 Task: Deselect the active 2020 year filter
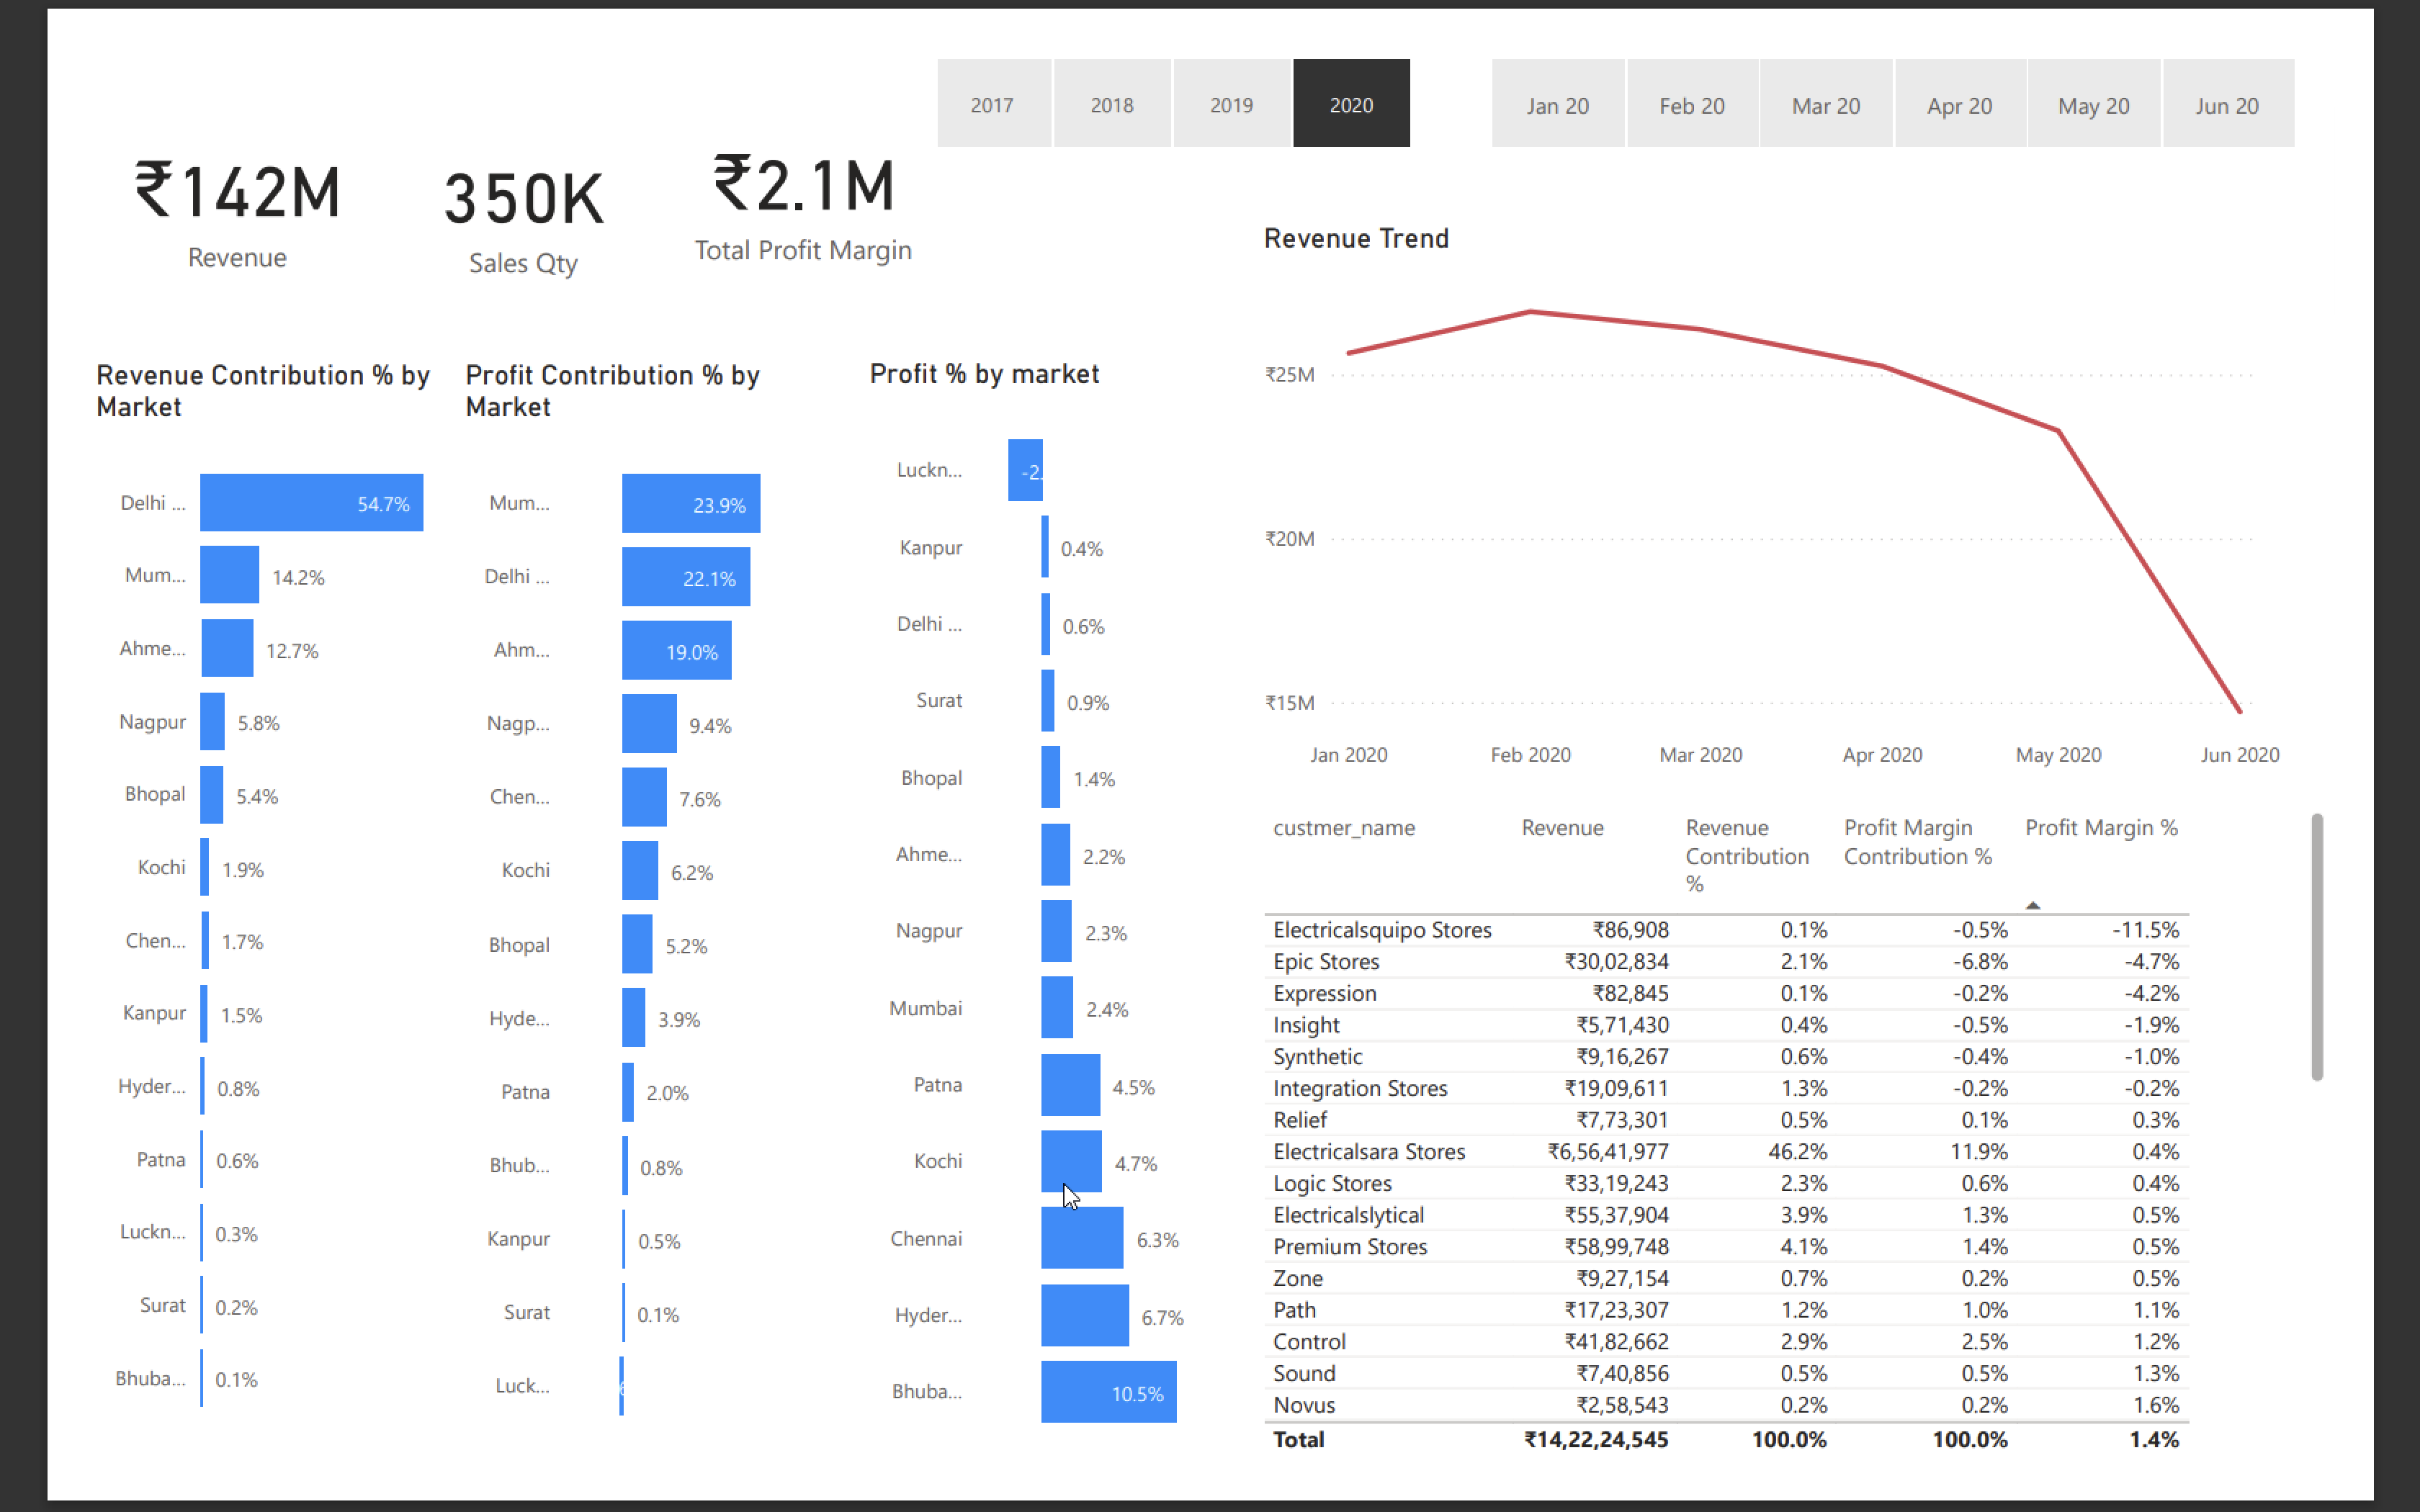tap(1351, 103)
